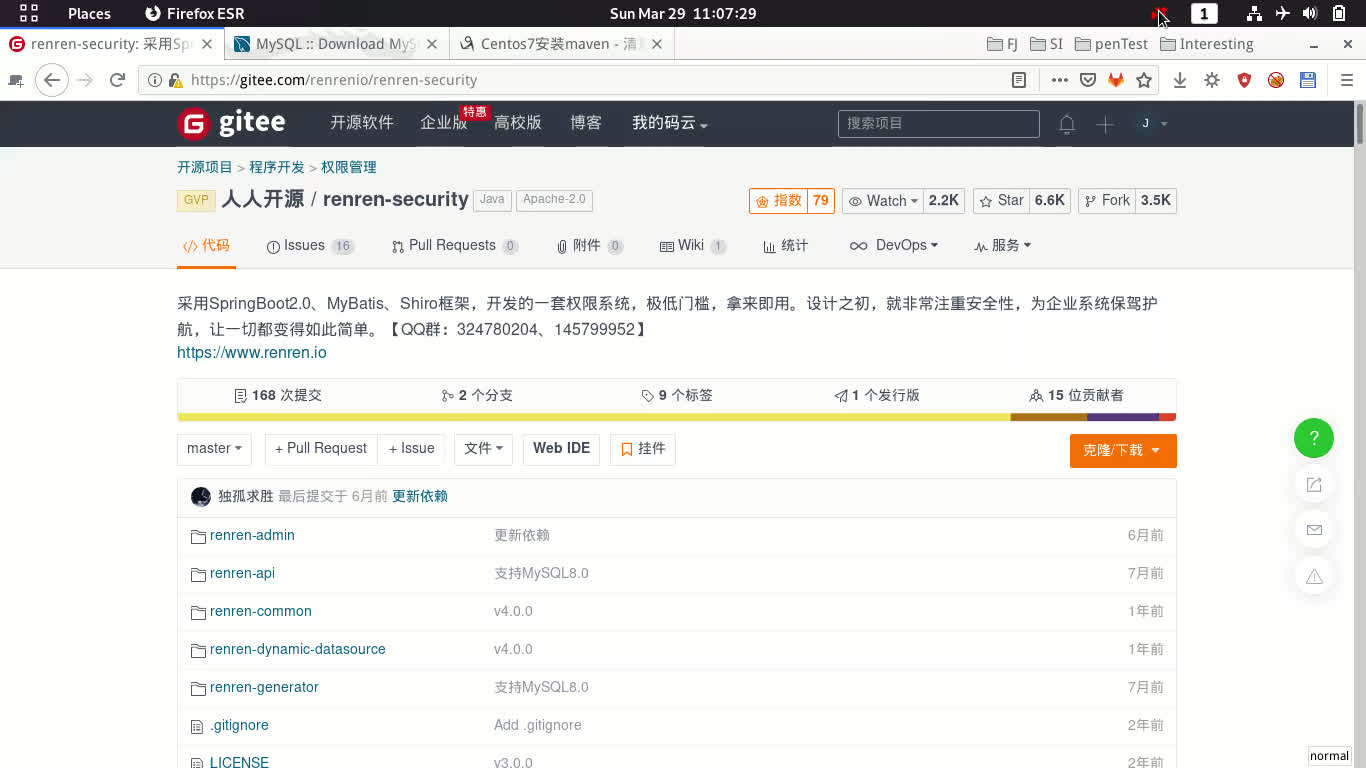Image resolution: width=1366 pixels, height=768 pixels.
Task: Toggle reader view in address bar
Action: [x=1019, y=80]
